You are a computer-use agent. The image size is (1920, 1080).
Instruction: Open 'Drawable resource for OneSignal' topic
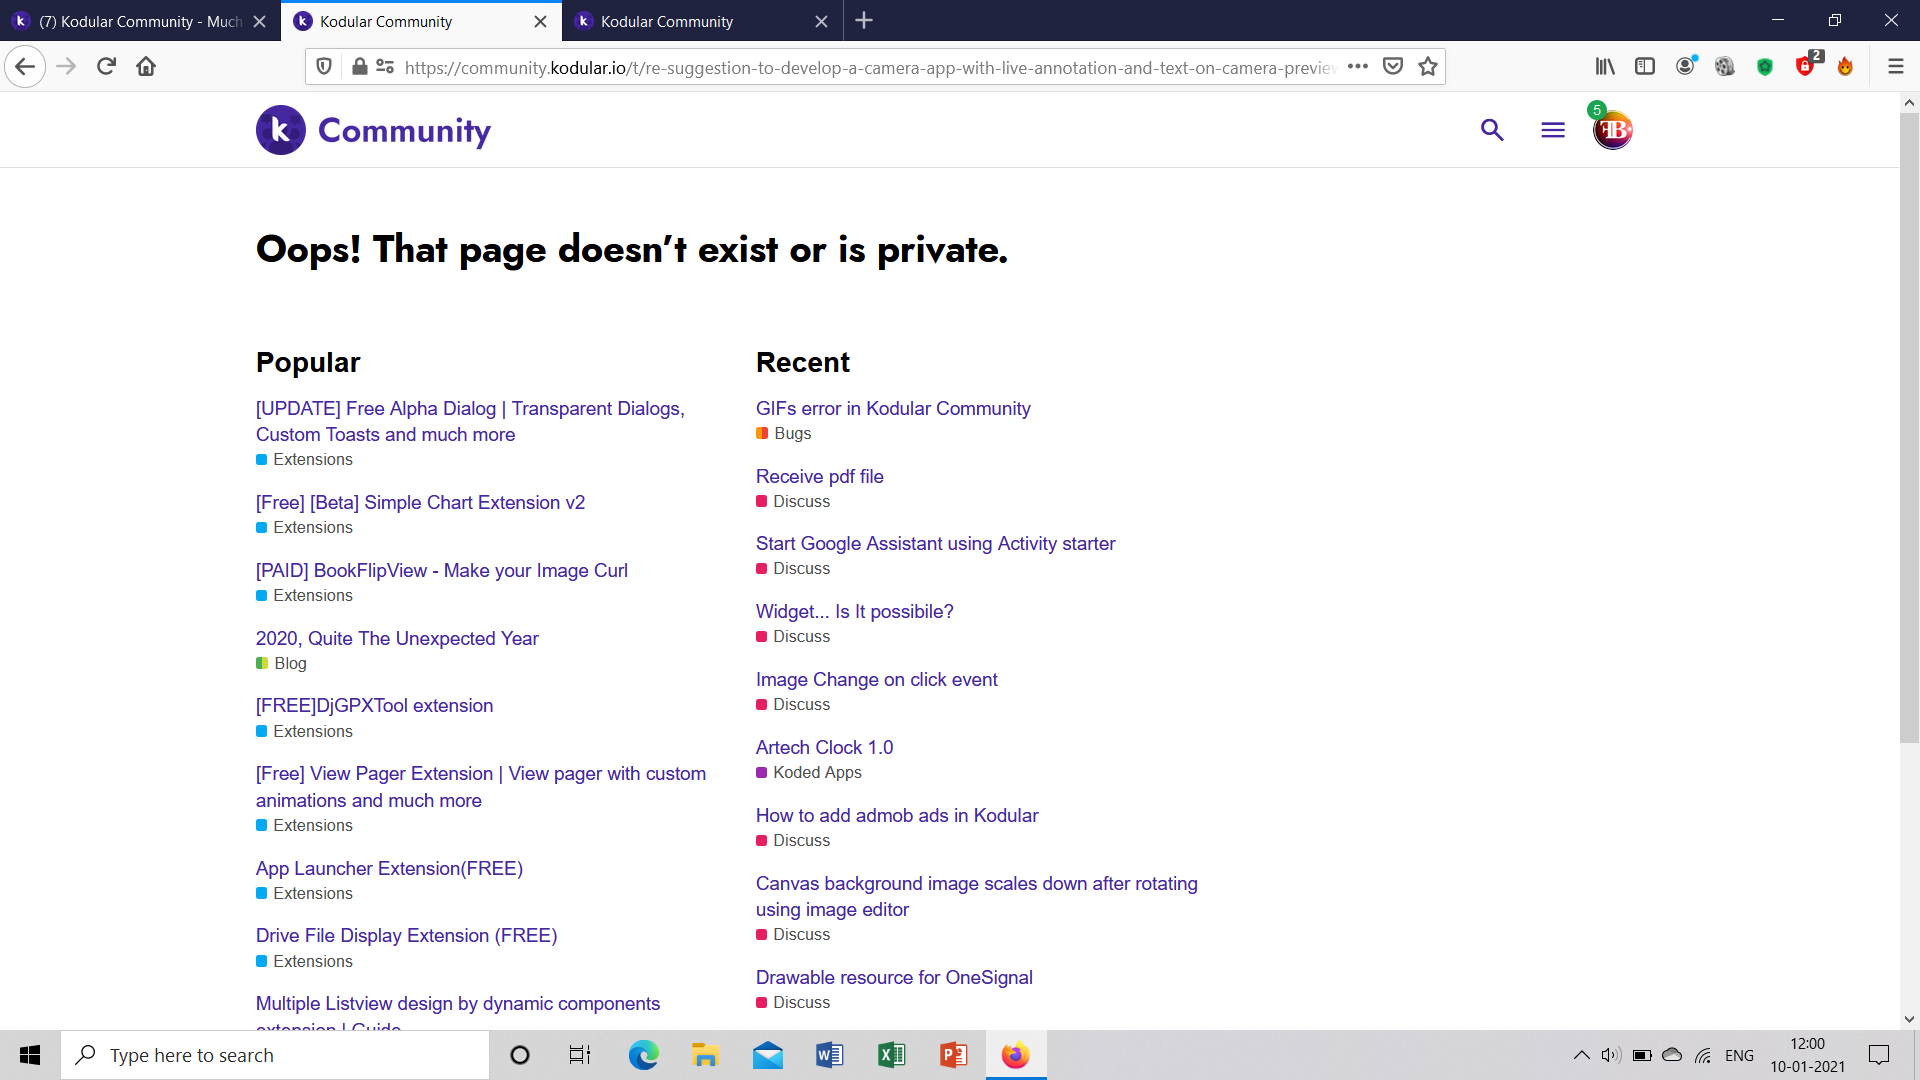click(894, 977)
